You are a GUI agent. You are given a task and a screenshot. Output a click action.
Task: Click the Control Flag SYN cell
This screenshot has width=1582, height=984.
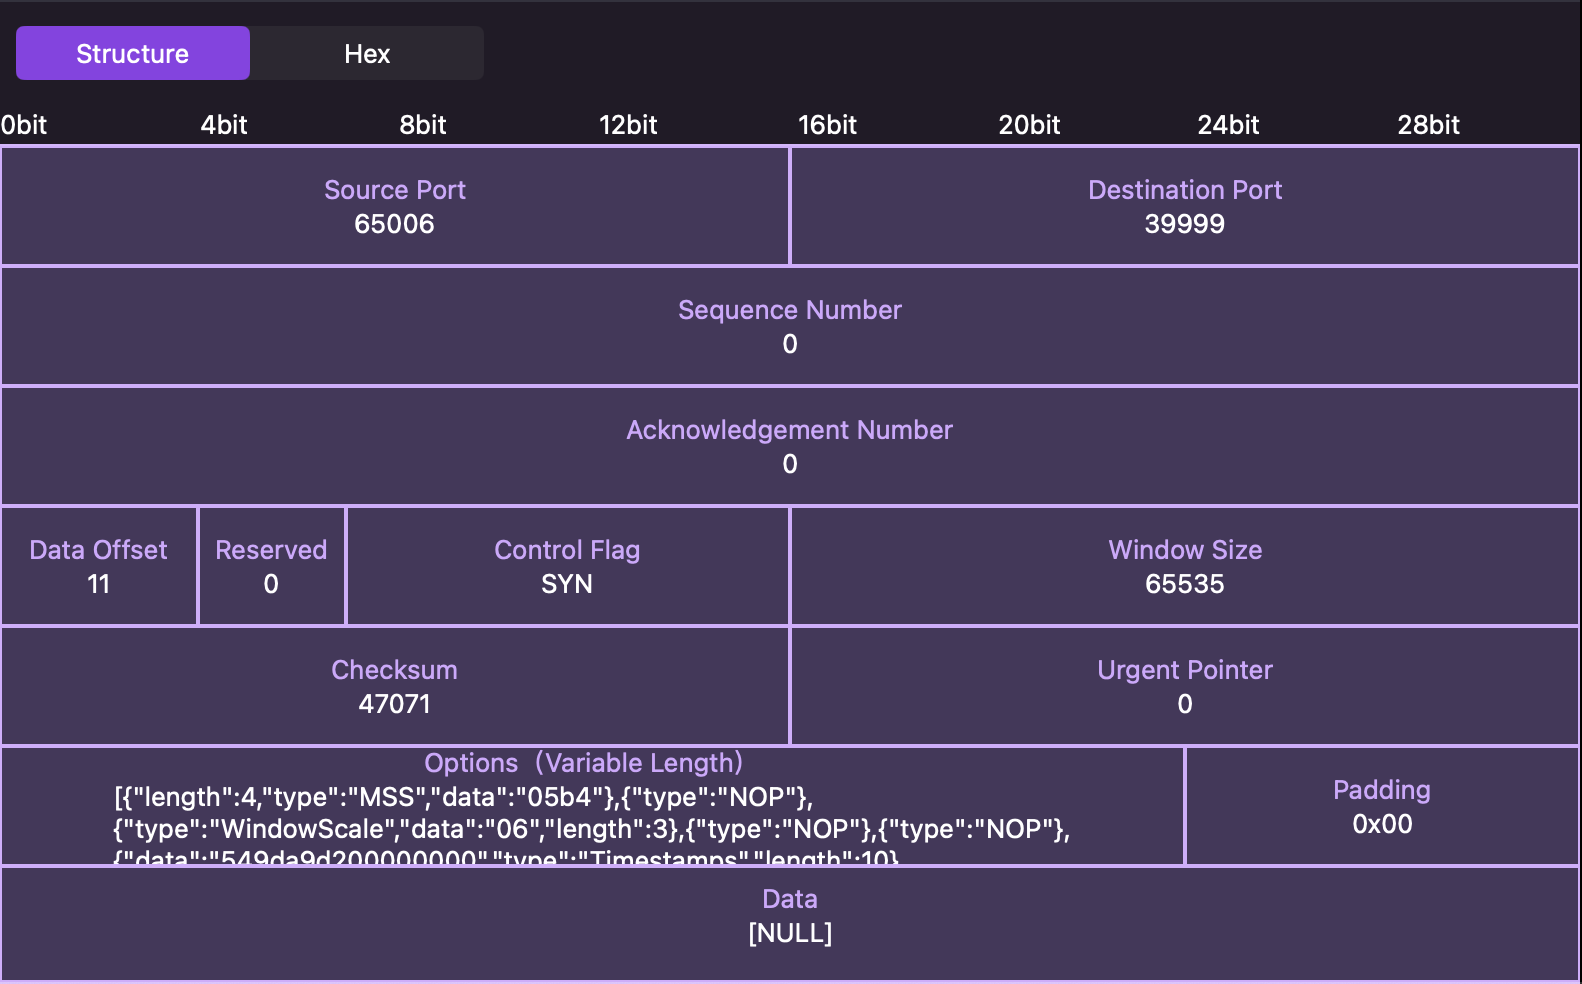[x=568, y=566]
